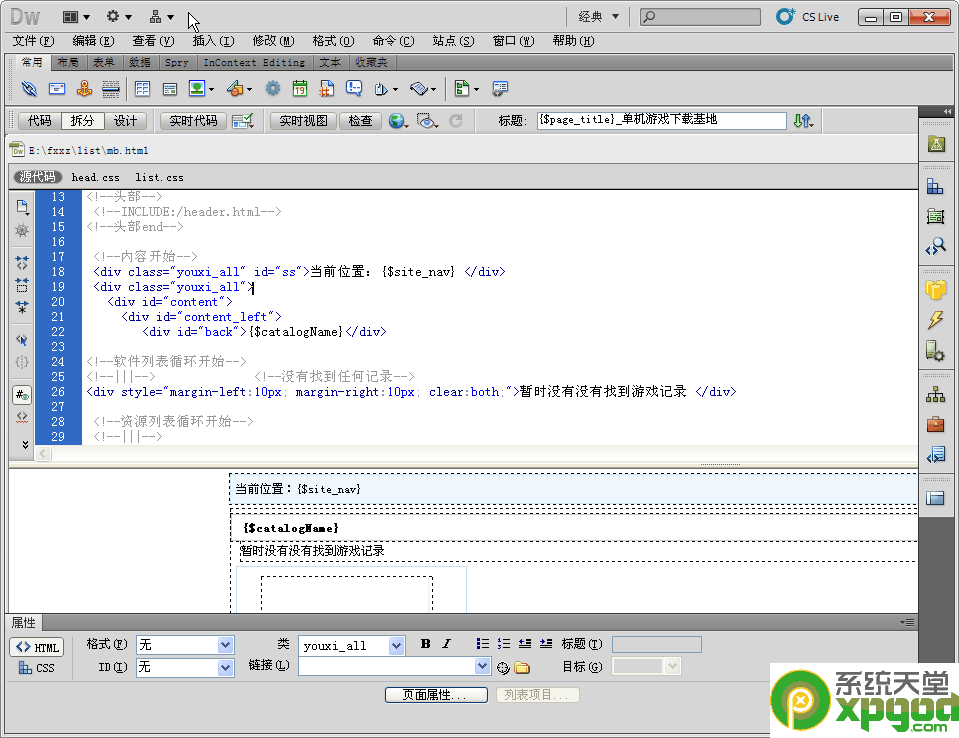Insert the Date icon
Image resolution: width=959 pixels, height=738 pixels.
click(x=299, y=88)
